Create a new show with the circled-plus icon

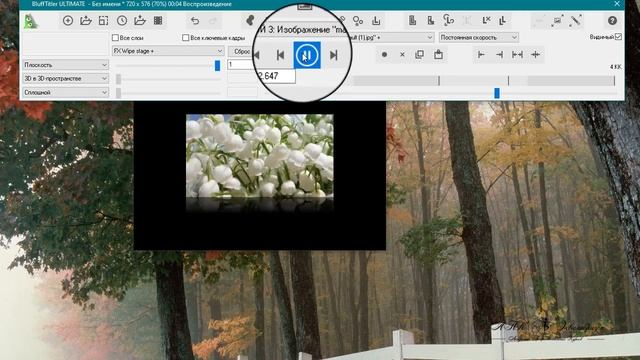(68, 20)
